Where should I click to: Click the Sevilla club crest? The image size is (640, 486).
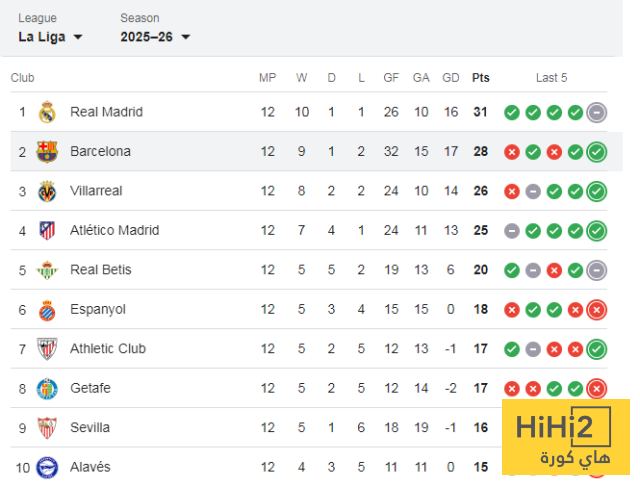point(47,428)
